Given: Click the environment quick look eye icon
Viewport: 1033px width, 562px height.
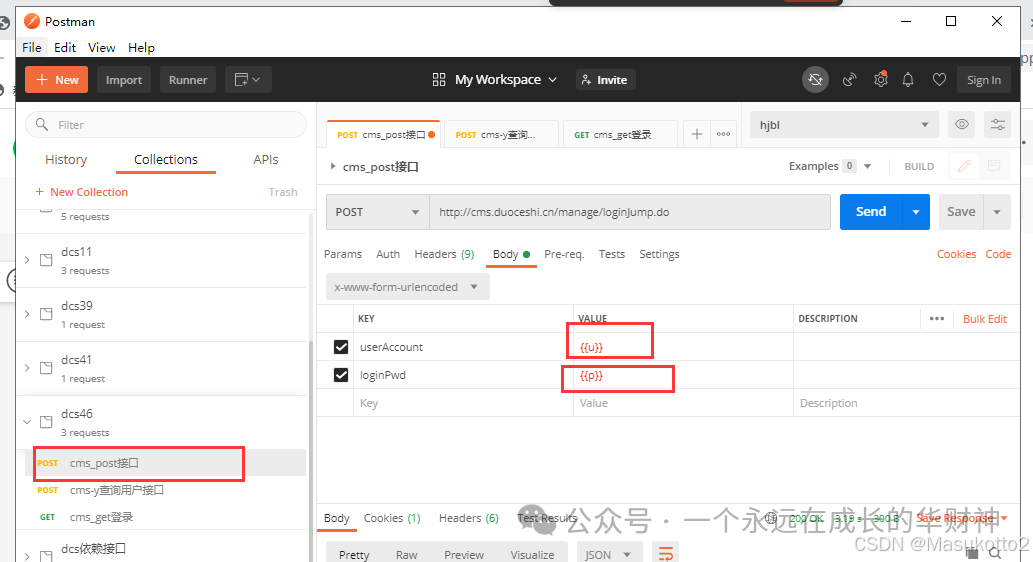Looking at the screenshot, I should (962, 125).
